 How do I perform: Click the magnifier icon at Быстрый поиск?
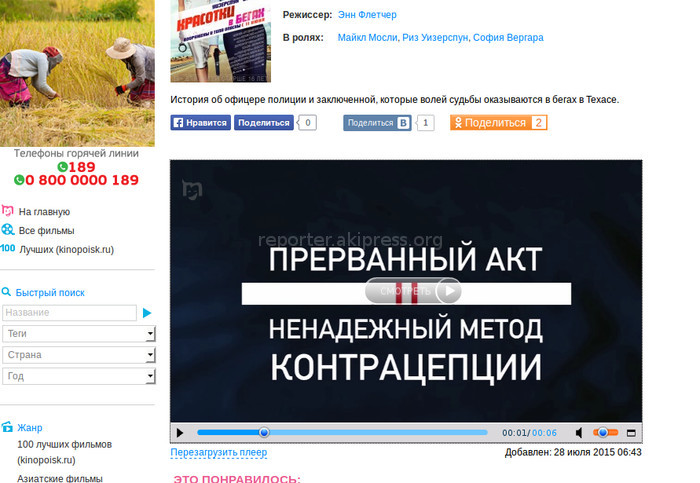pyautogui.click(x=6, y=292)
